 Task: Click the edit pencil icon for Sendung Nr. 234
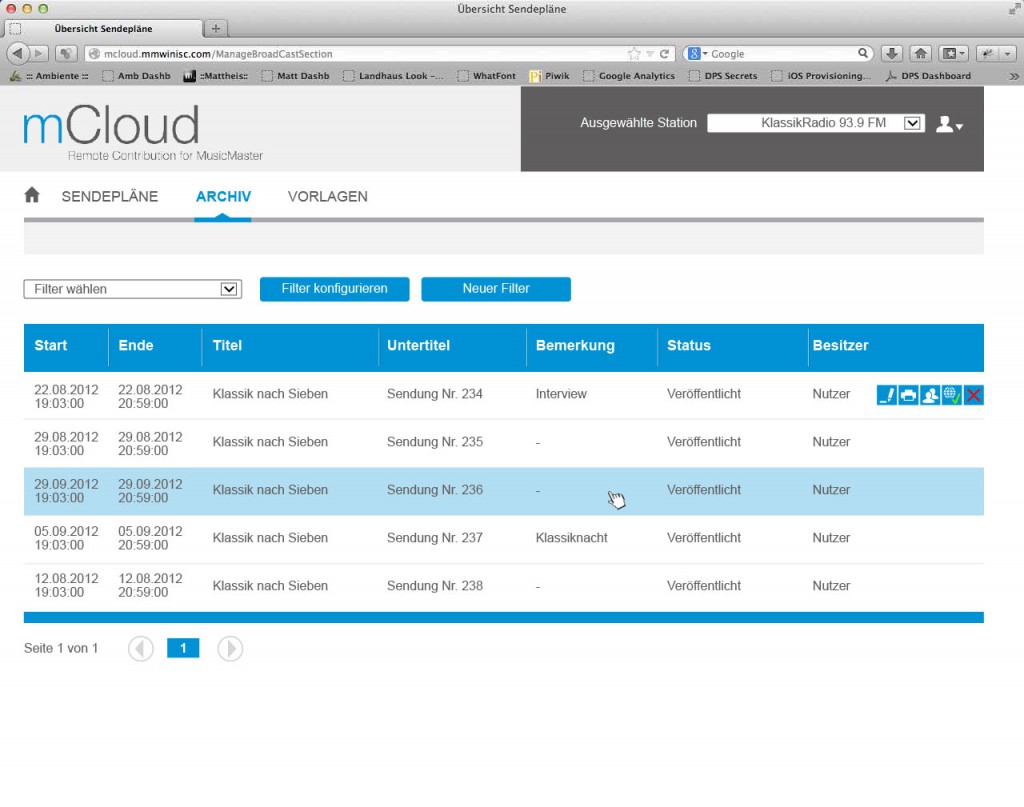(887, 395)
